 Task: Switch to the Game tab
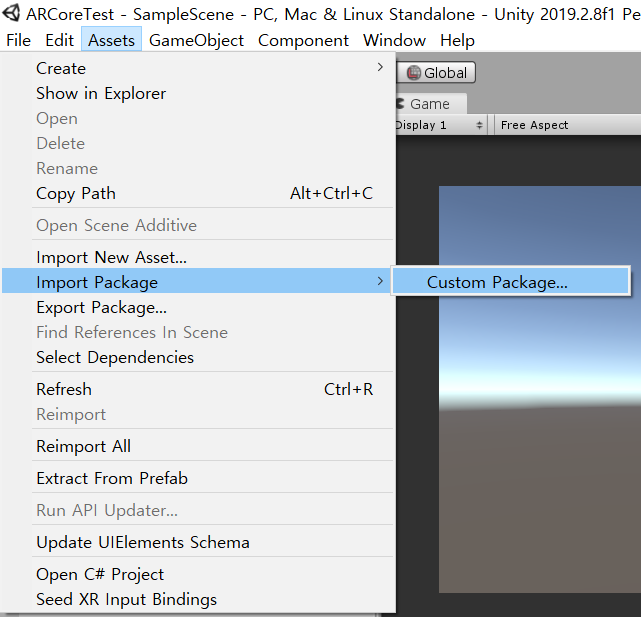(x=430, y=104)
